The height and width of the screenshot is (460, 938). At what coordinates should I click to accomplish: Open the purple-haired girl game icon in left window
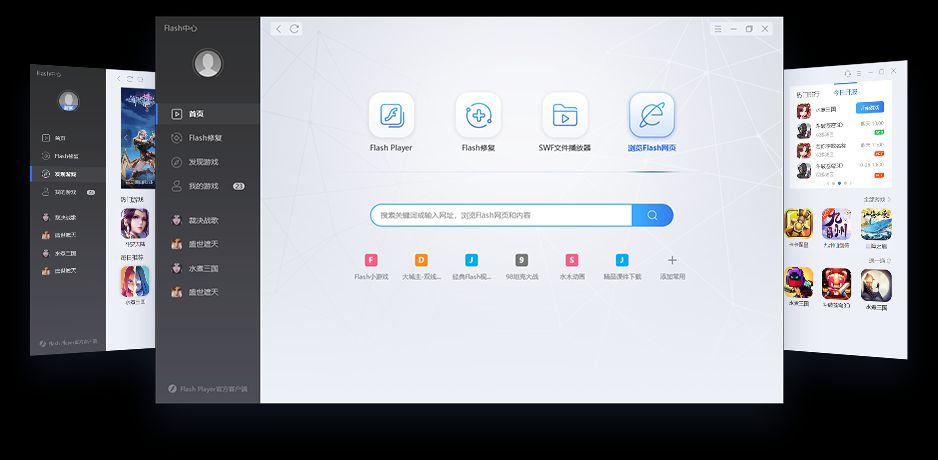[x=135, y=223]
